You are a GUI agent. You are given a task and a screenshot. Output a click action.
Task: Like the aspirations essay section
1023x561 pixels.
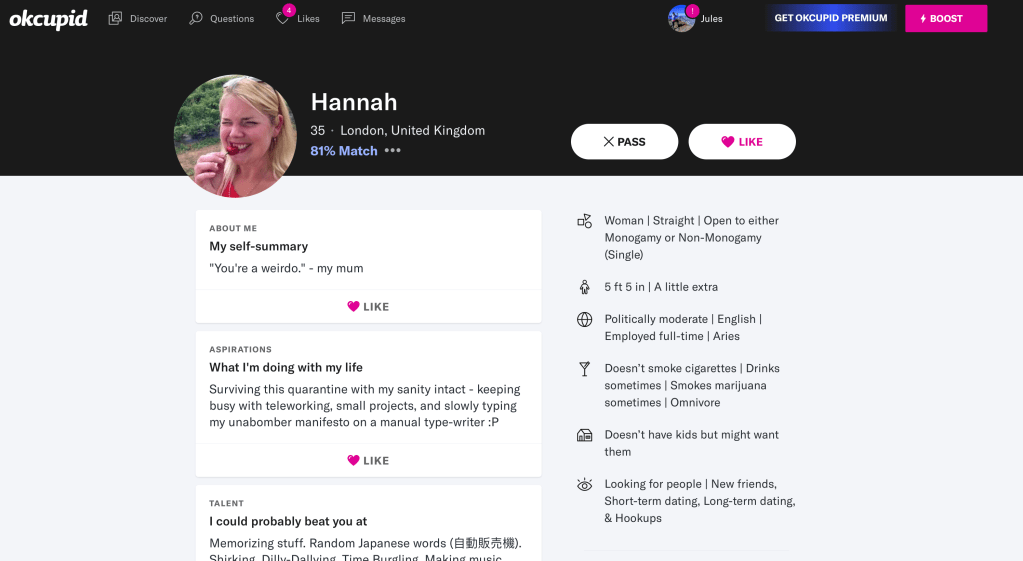(369, 461)
